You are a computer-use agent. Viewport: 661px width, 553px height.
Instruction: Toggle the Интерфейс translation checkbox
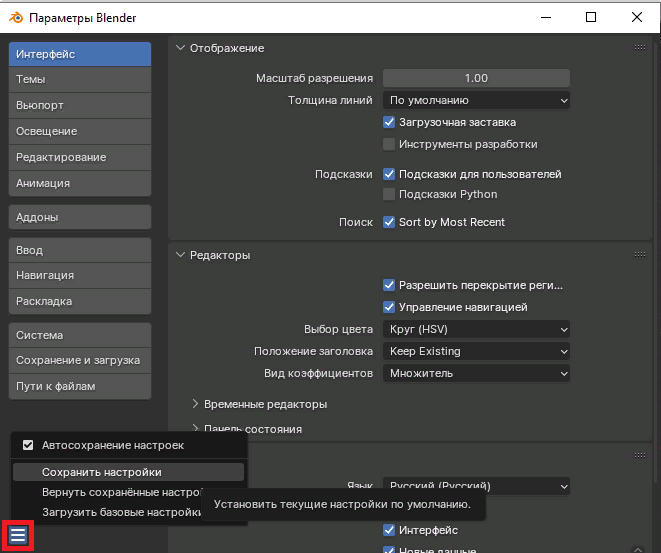click(389, 530)
